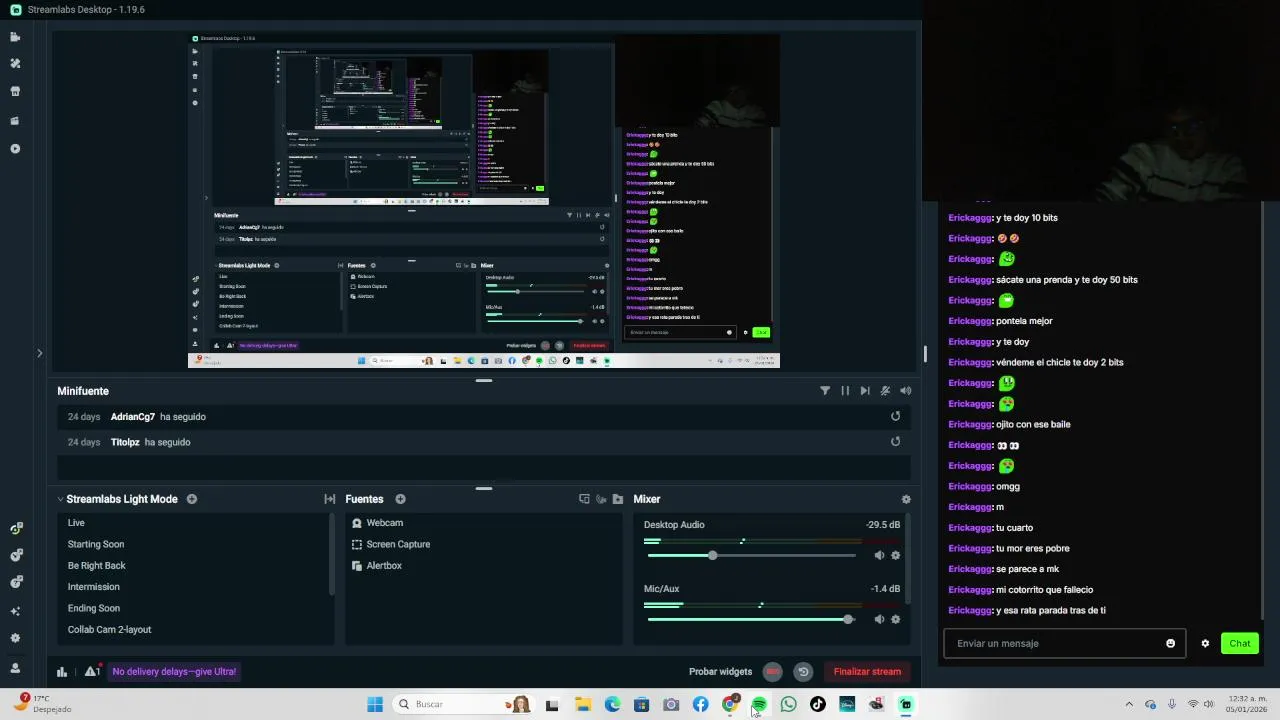1280x720 pixels.
Task: Skip the current alert in Minifuente
Action: [865, 391]
